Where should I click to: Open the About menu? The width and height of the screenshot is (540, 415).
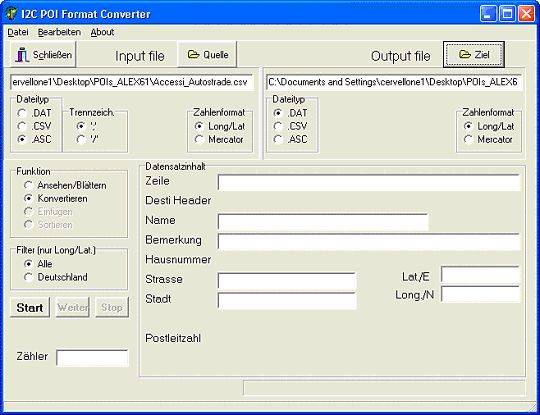[102, 32]
